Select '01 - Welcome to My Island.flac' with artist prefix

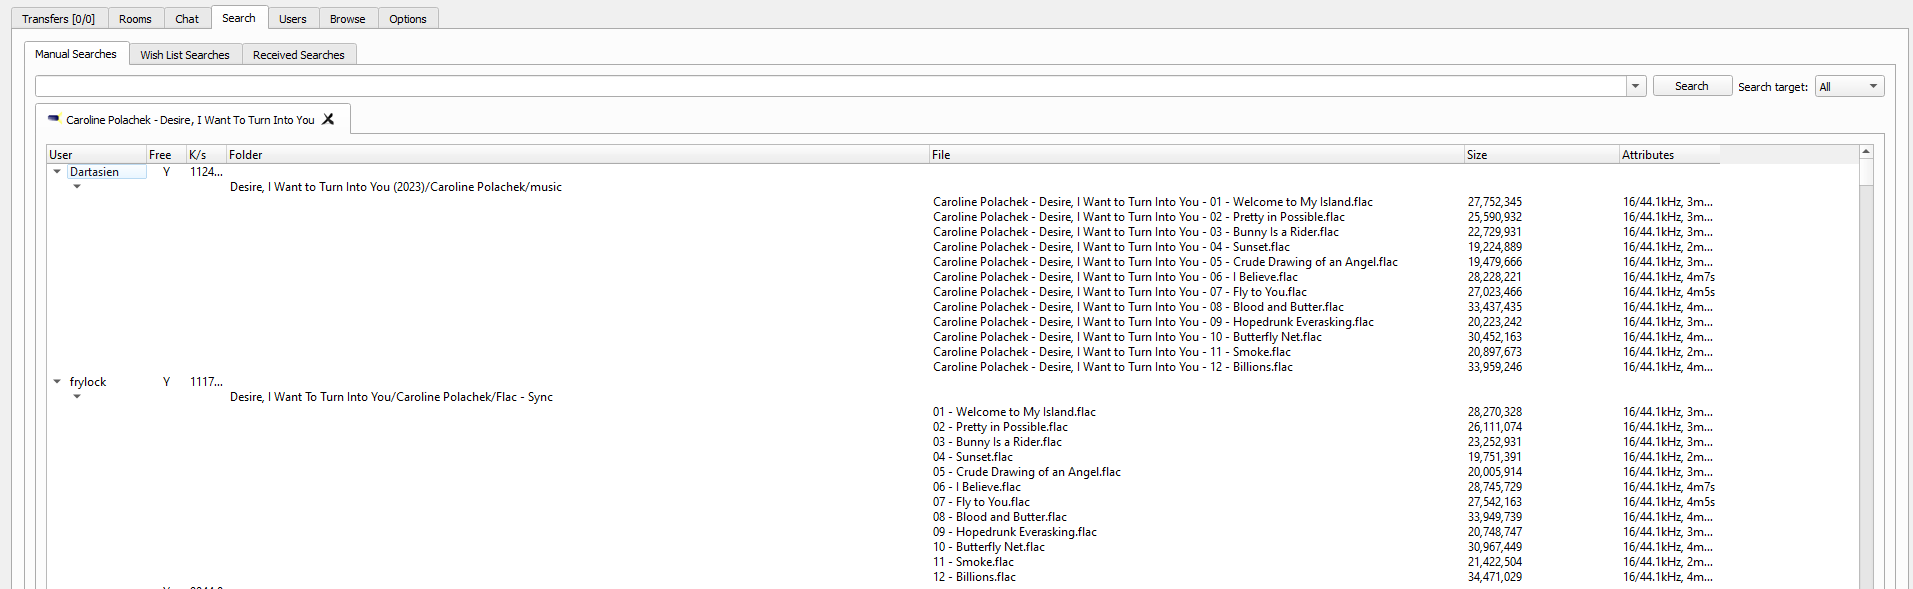1153,202
